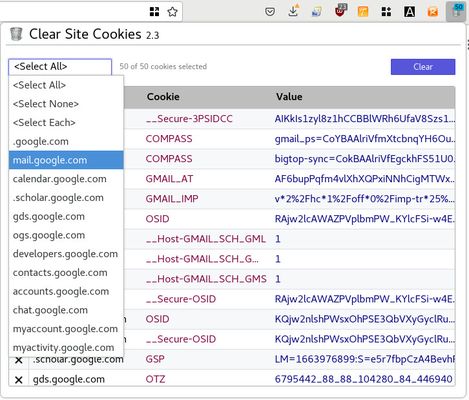Select the __Host-GMAIL_SCH_GMS cookie name
The height and width of the screenshot is (400, 469).
(206, 279)
